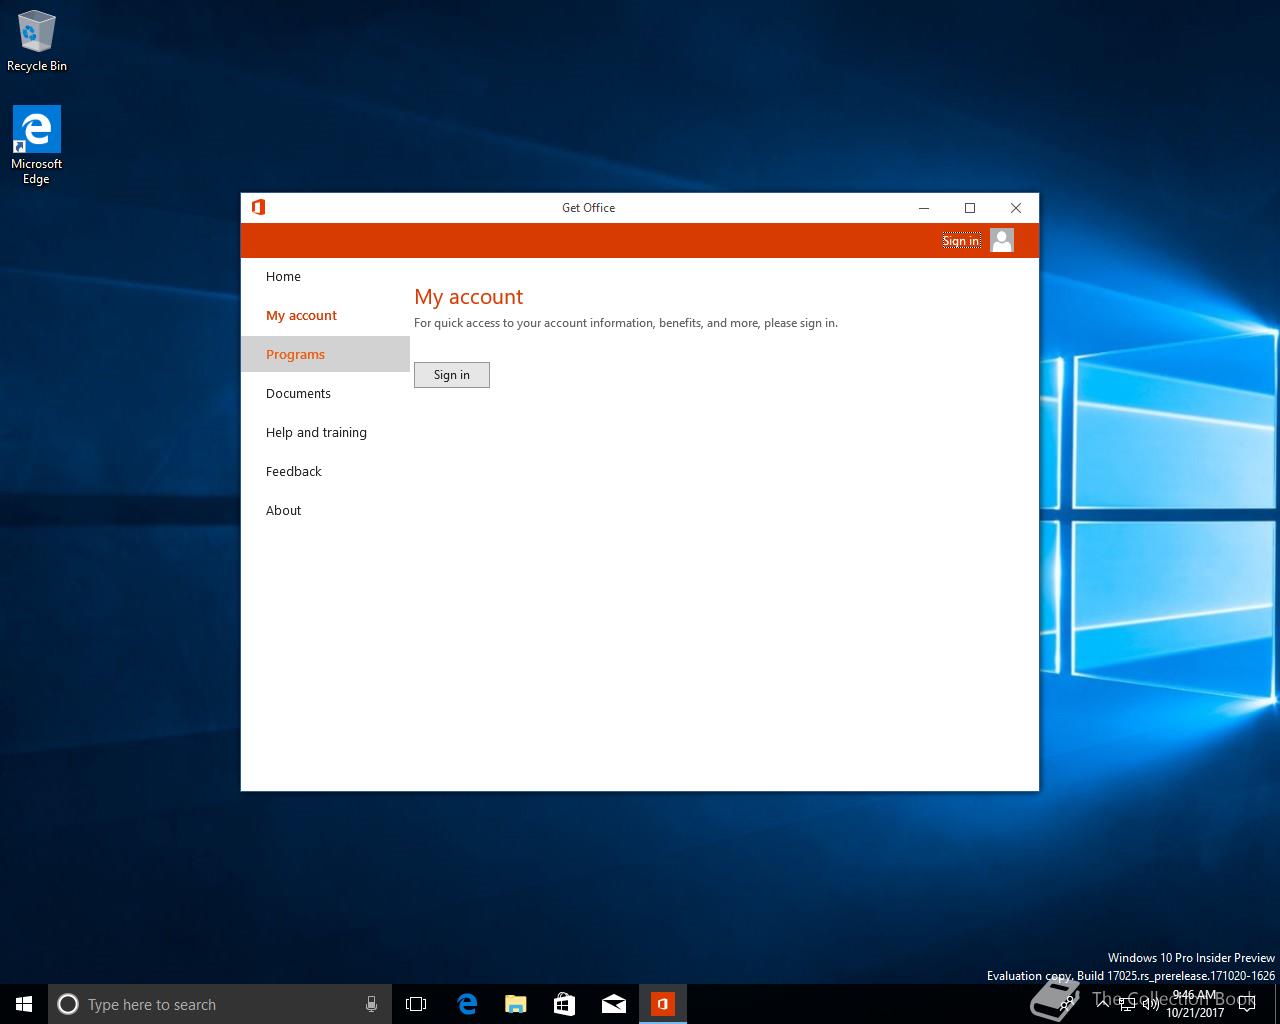Open the People icon in system tray
The width and height of the screenshot is (1280, 1024).
1067,1004
